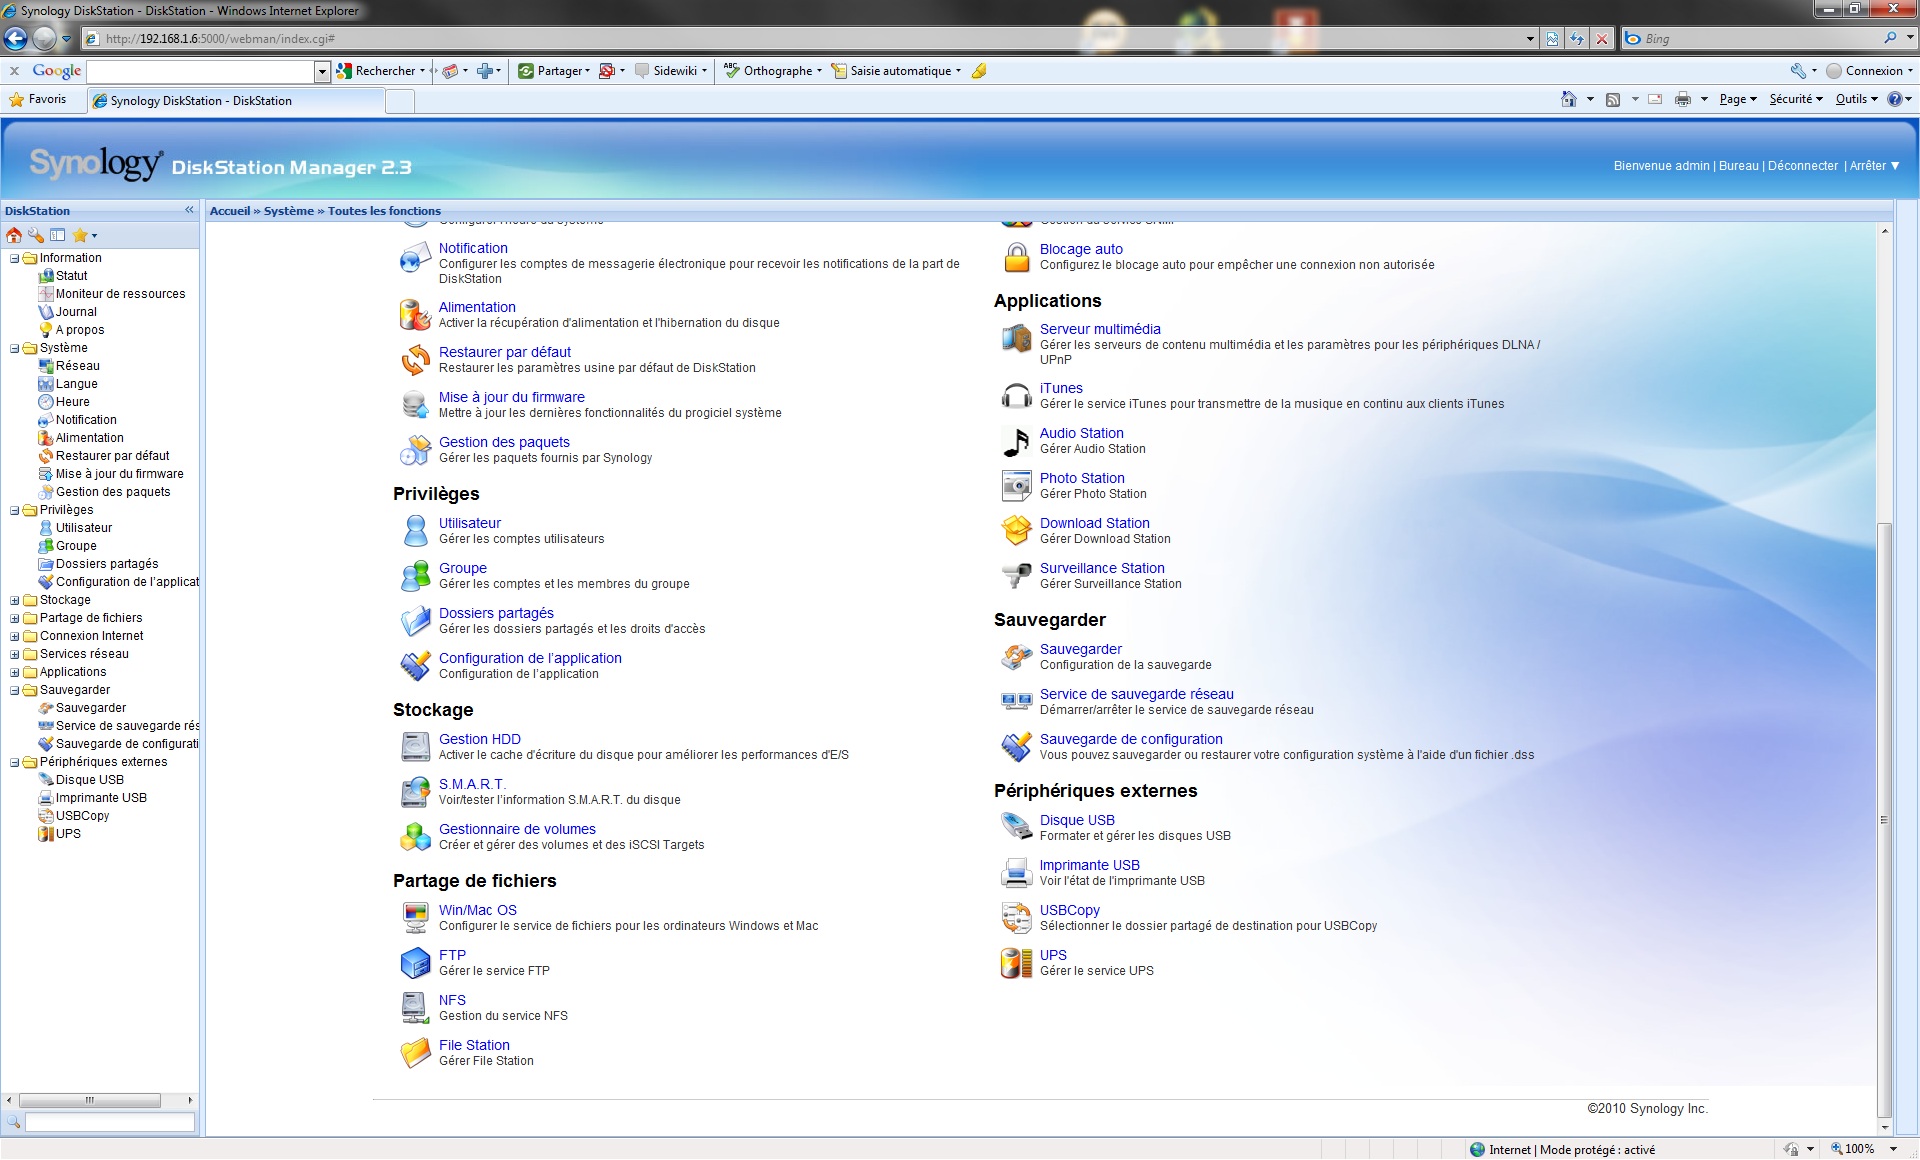The width and height of the screenshot is (1920, 1160).
Task: Open the Sauvegarde de configuration link
Action: (1131, 739)
